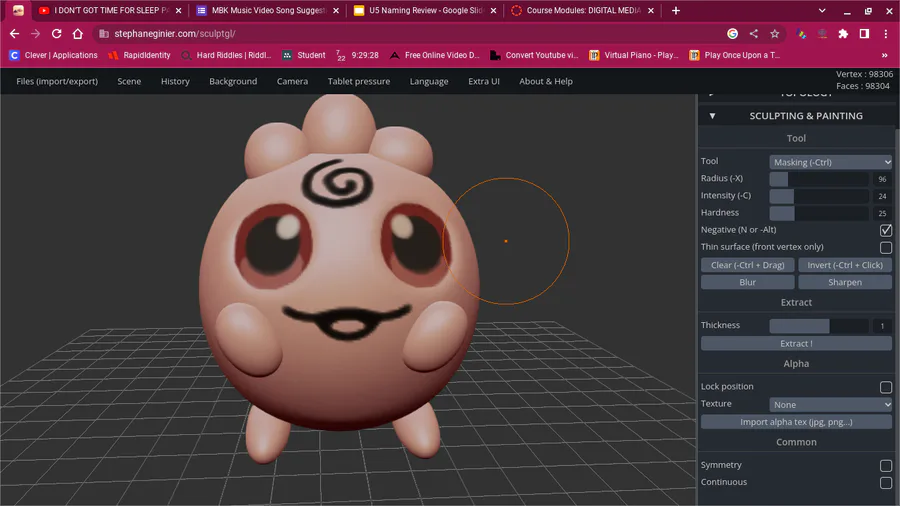This screenshot has width=900, height=506.
Task: Reload the SculptGL page
Action: 56,34
